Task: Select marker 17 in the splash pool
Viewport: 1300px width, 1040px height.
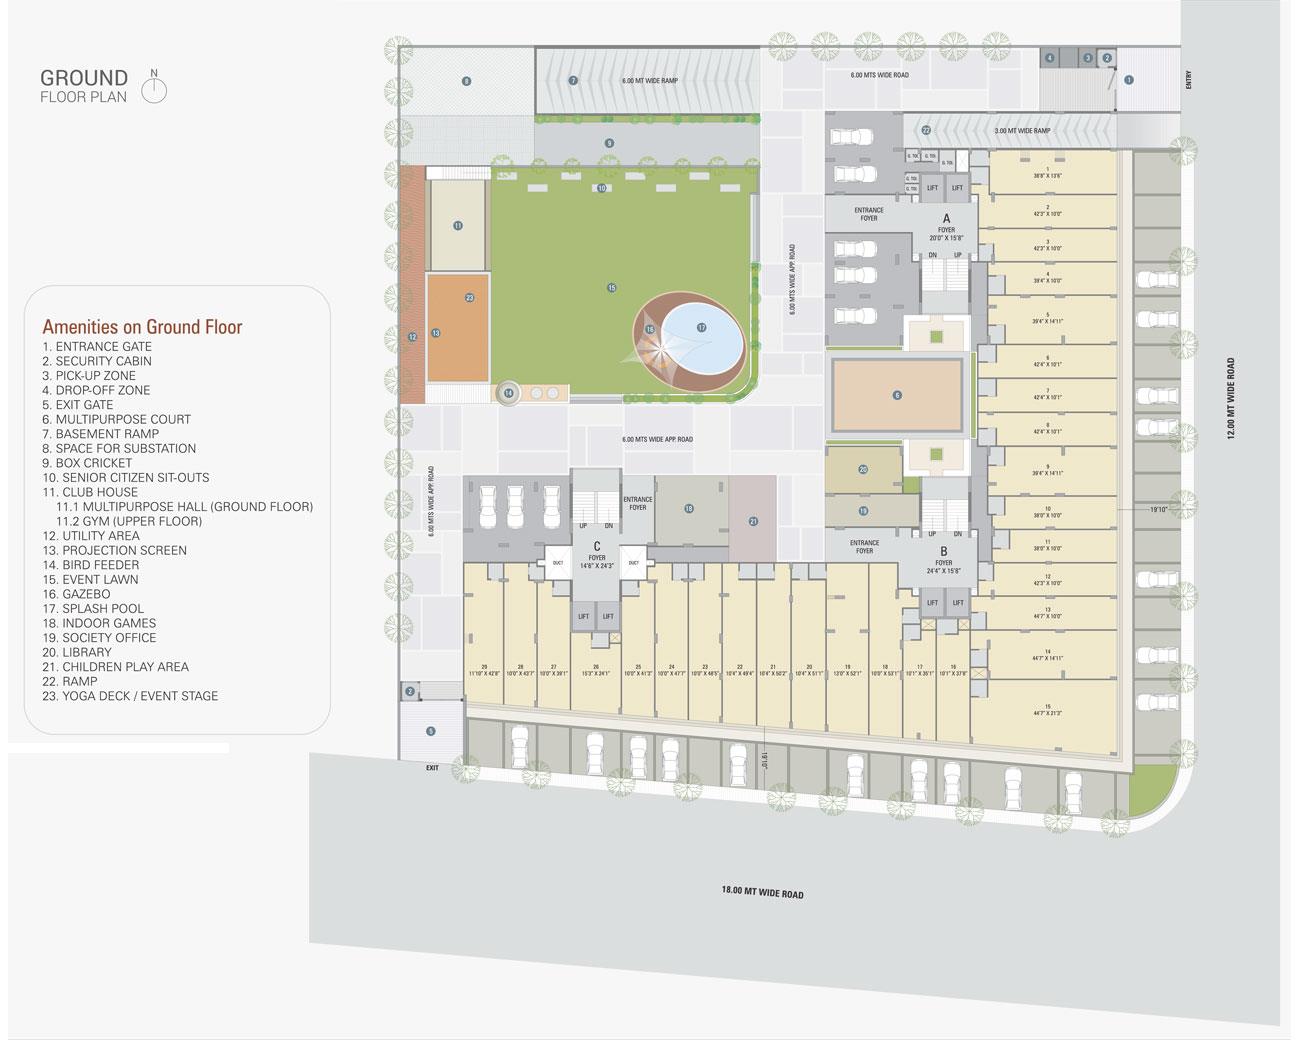Action: click(701, 327)
